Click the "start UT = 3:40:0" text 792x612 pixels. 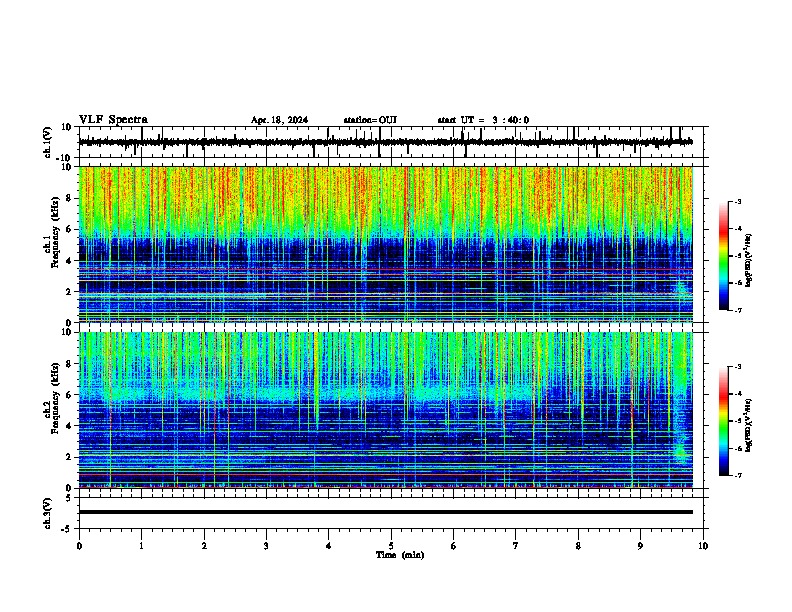(483, 120)
